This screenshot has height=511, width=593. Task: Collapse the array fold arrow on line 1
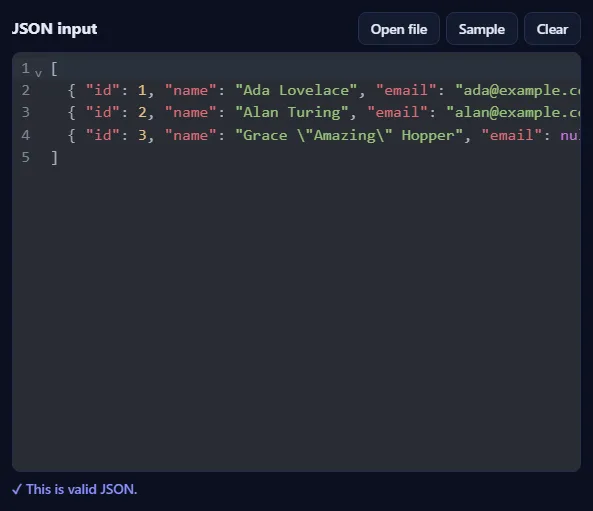tap(38, 73)
